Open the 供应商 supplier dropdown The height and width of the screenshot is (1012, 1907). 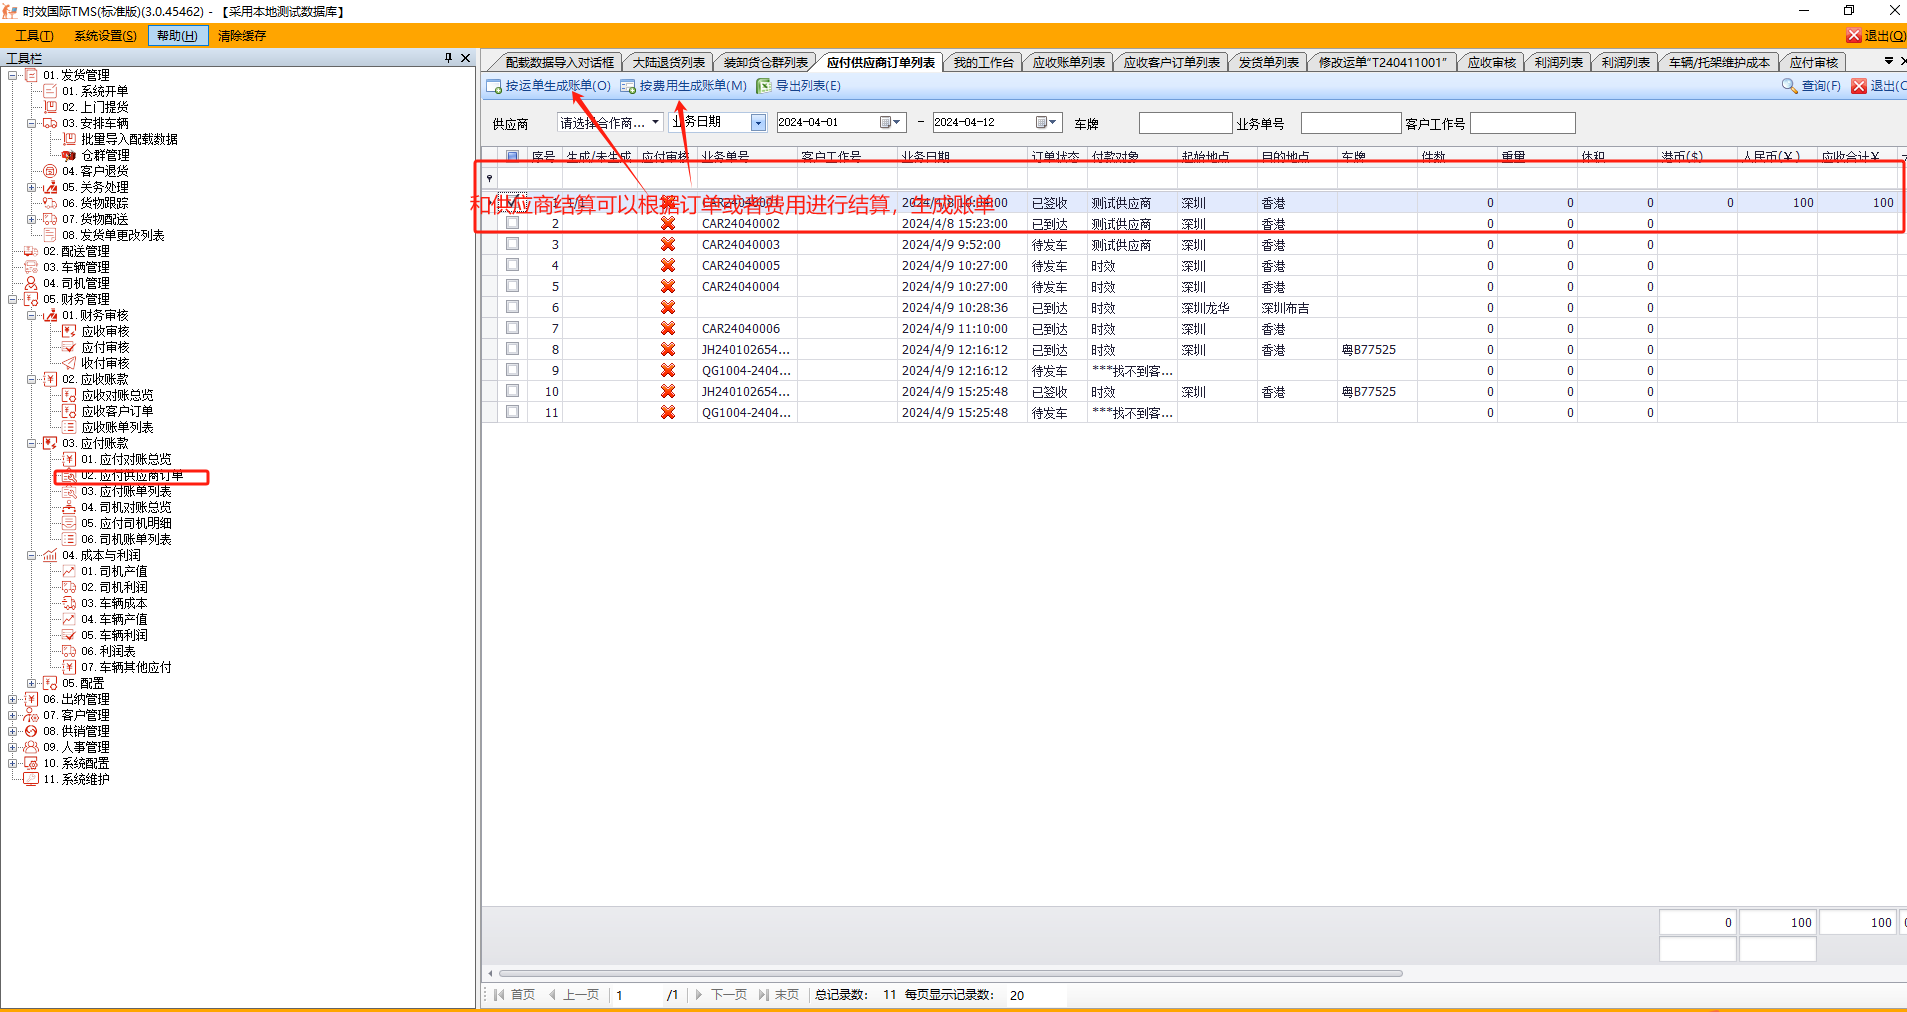655,122
